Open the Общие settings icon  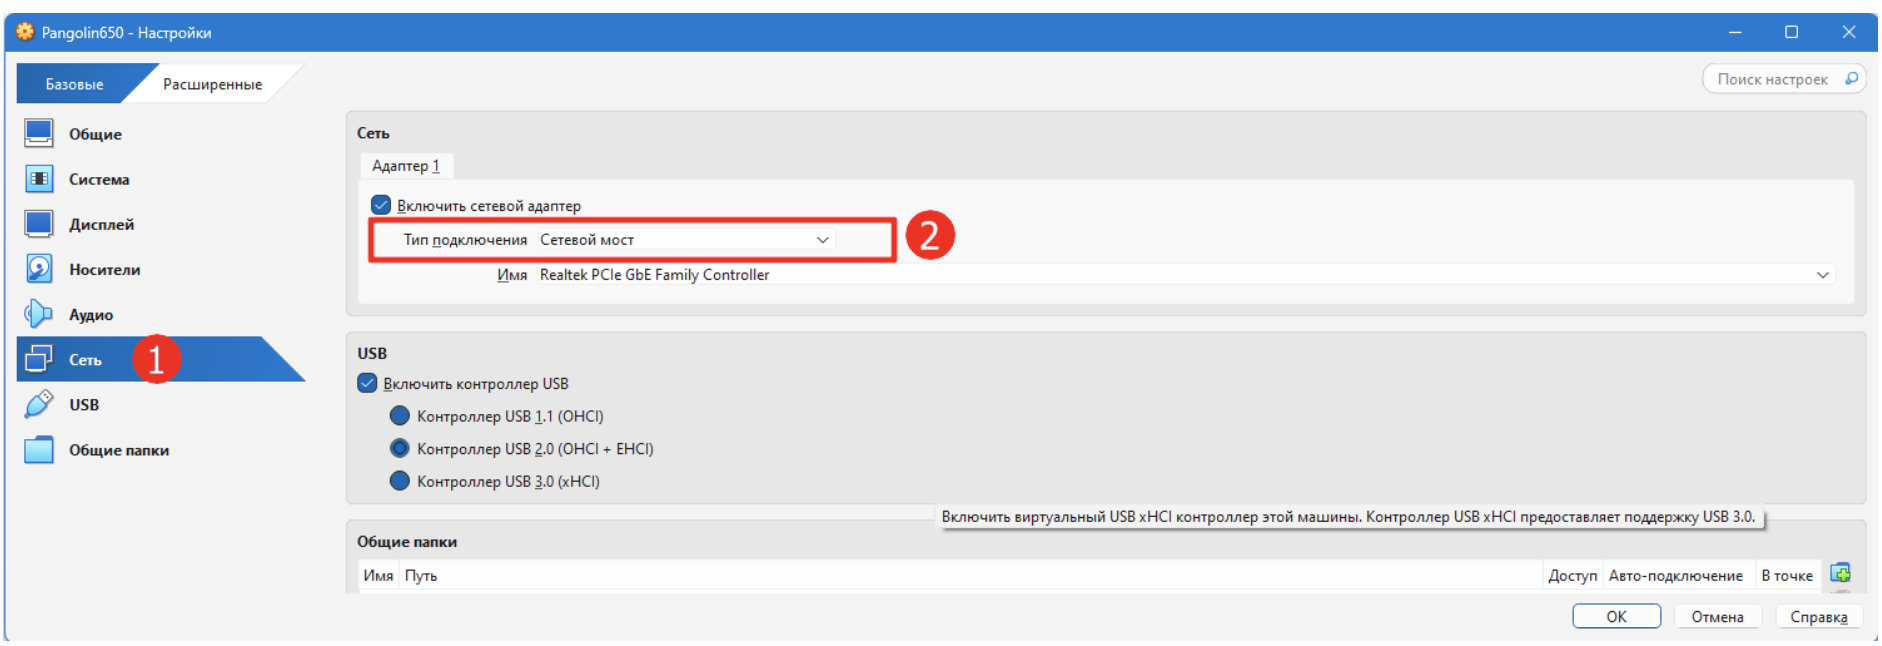click(x=39, y=133)
